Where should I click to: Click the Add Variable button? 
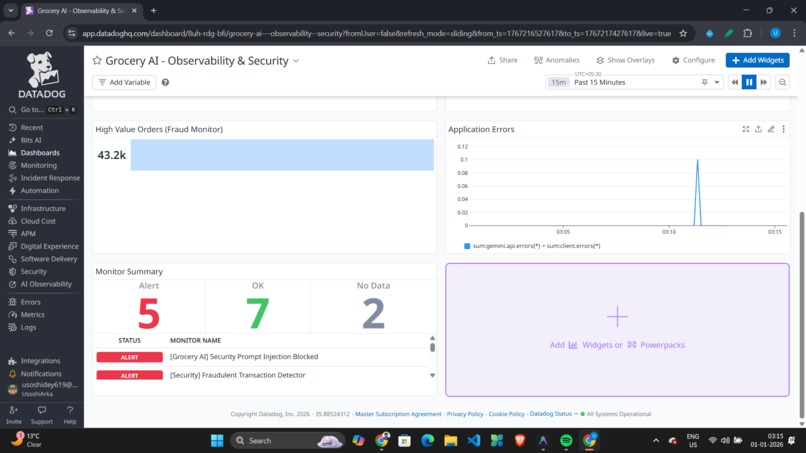pyautogui.click(x=124, y=82)
